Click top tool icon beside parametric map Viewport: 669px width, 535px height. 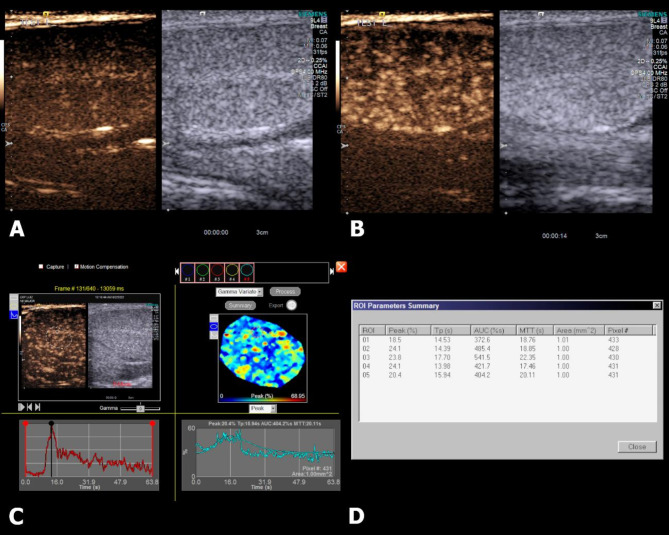(x=214, y=318)
